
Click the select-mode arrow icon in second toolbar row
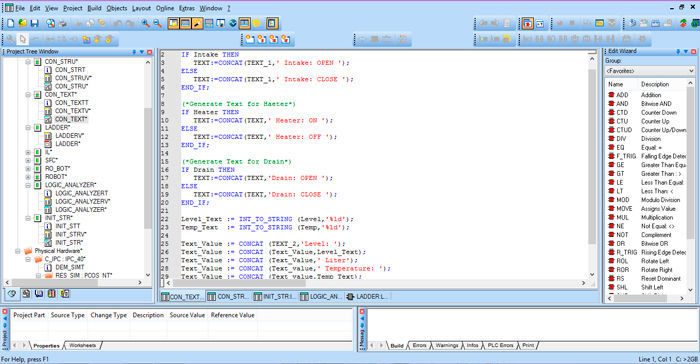click(x=22, y=39)
